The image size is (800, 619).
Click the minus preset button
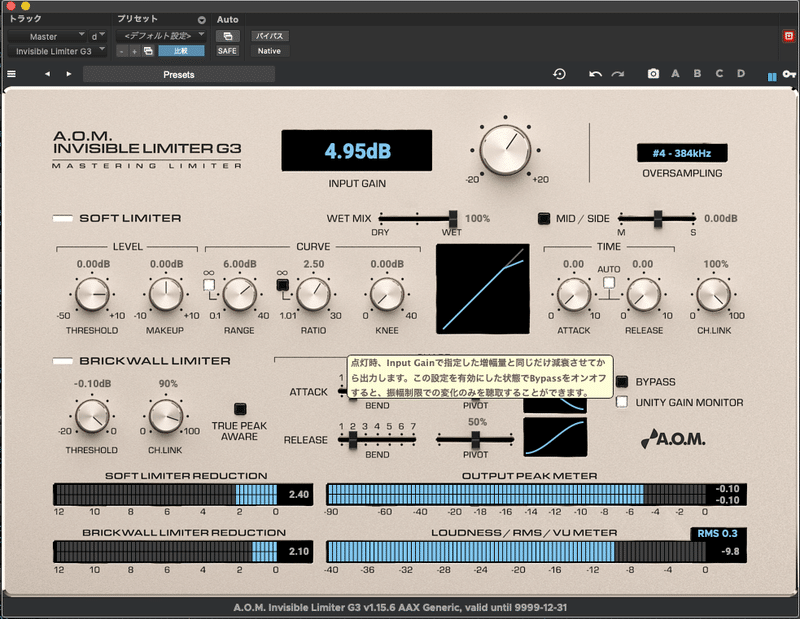(x=121, y=51)
